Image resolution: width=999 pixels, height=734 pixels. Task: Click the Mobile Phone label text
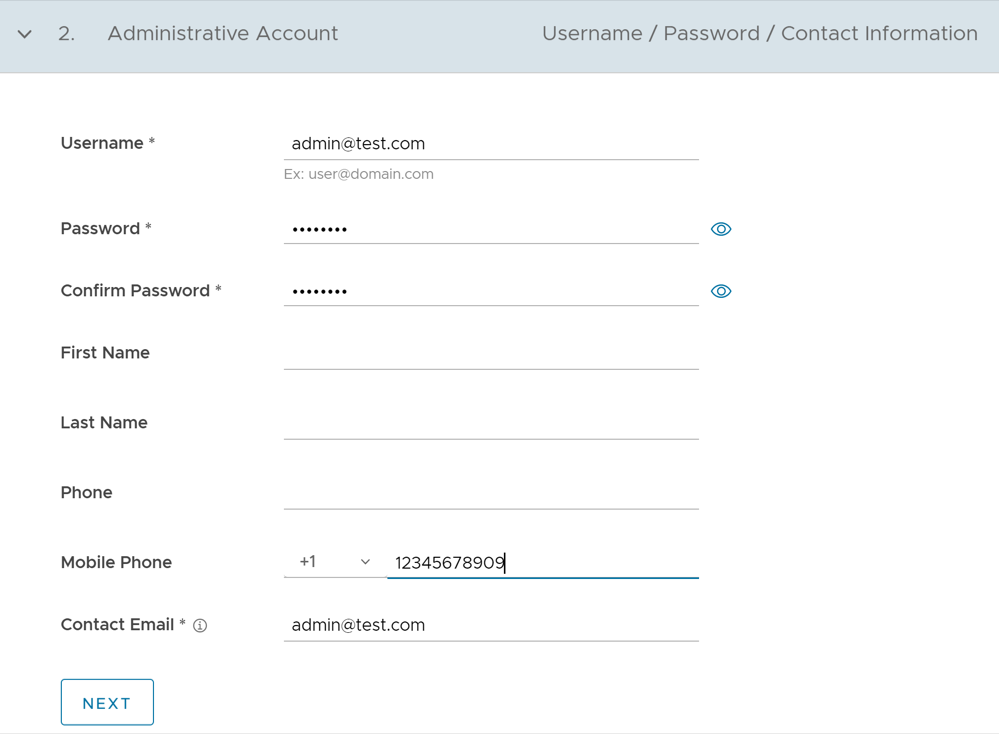click(x=116, y=562)
